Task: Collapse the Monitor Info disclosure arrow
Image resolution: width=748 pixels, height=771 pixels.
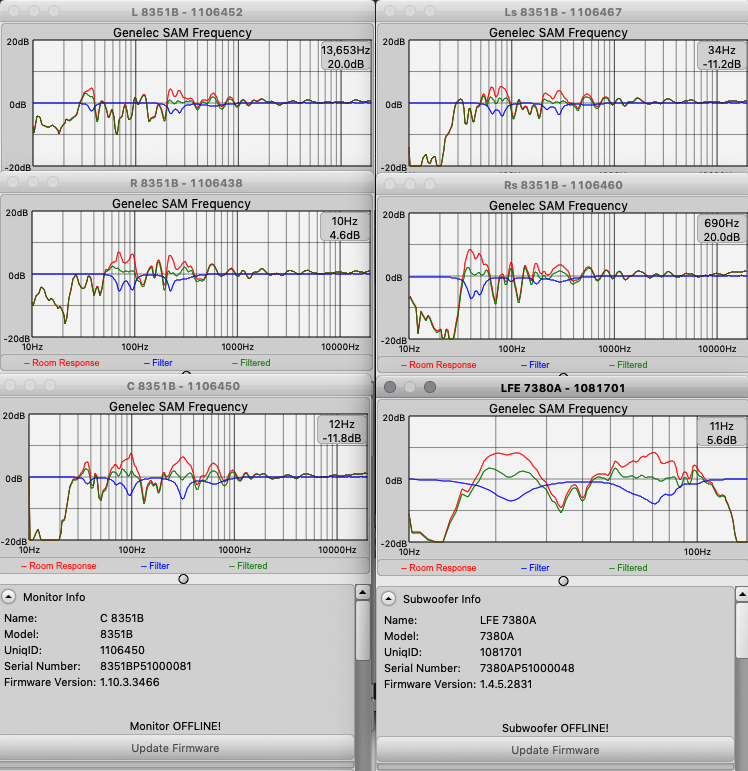Action: pyautogui.click(x=8, y=597)
